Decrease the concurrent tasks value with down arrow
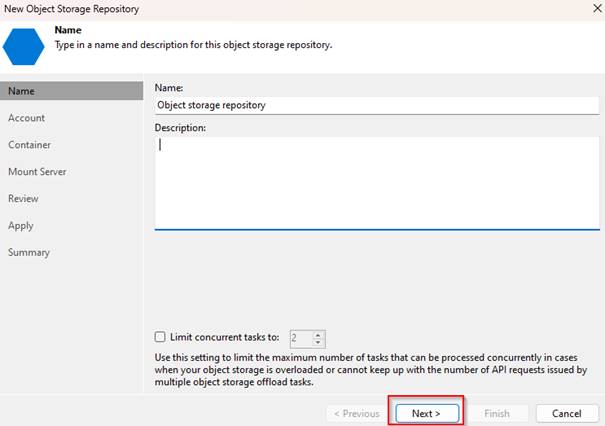This screenshot has height=426, width=605. click(318, 343)
